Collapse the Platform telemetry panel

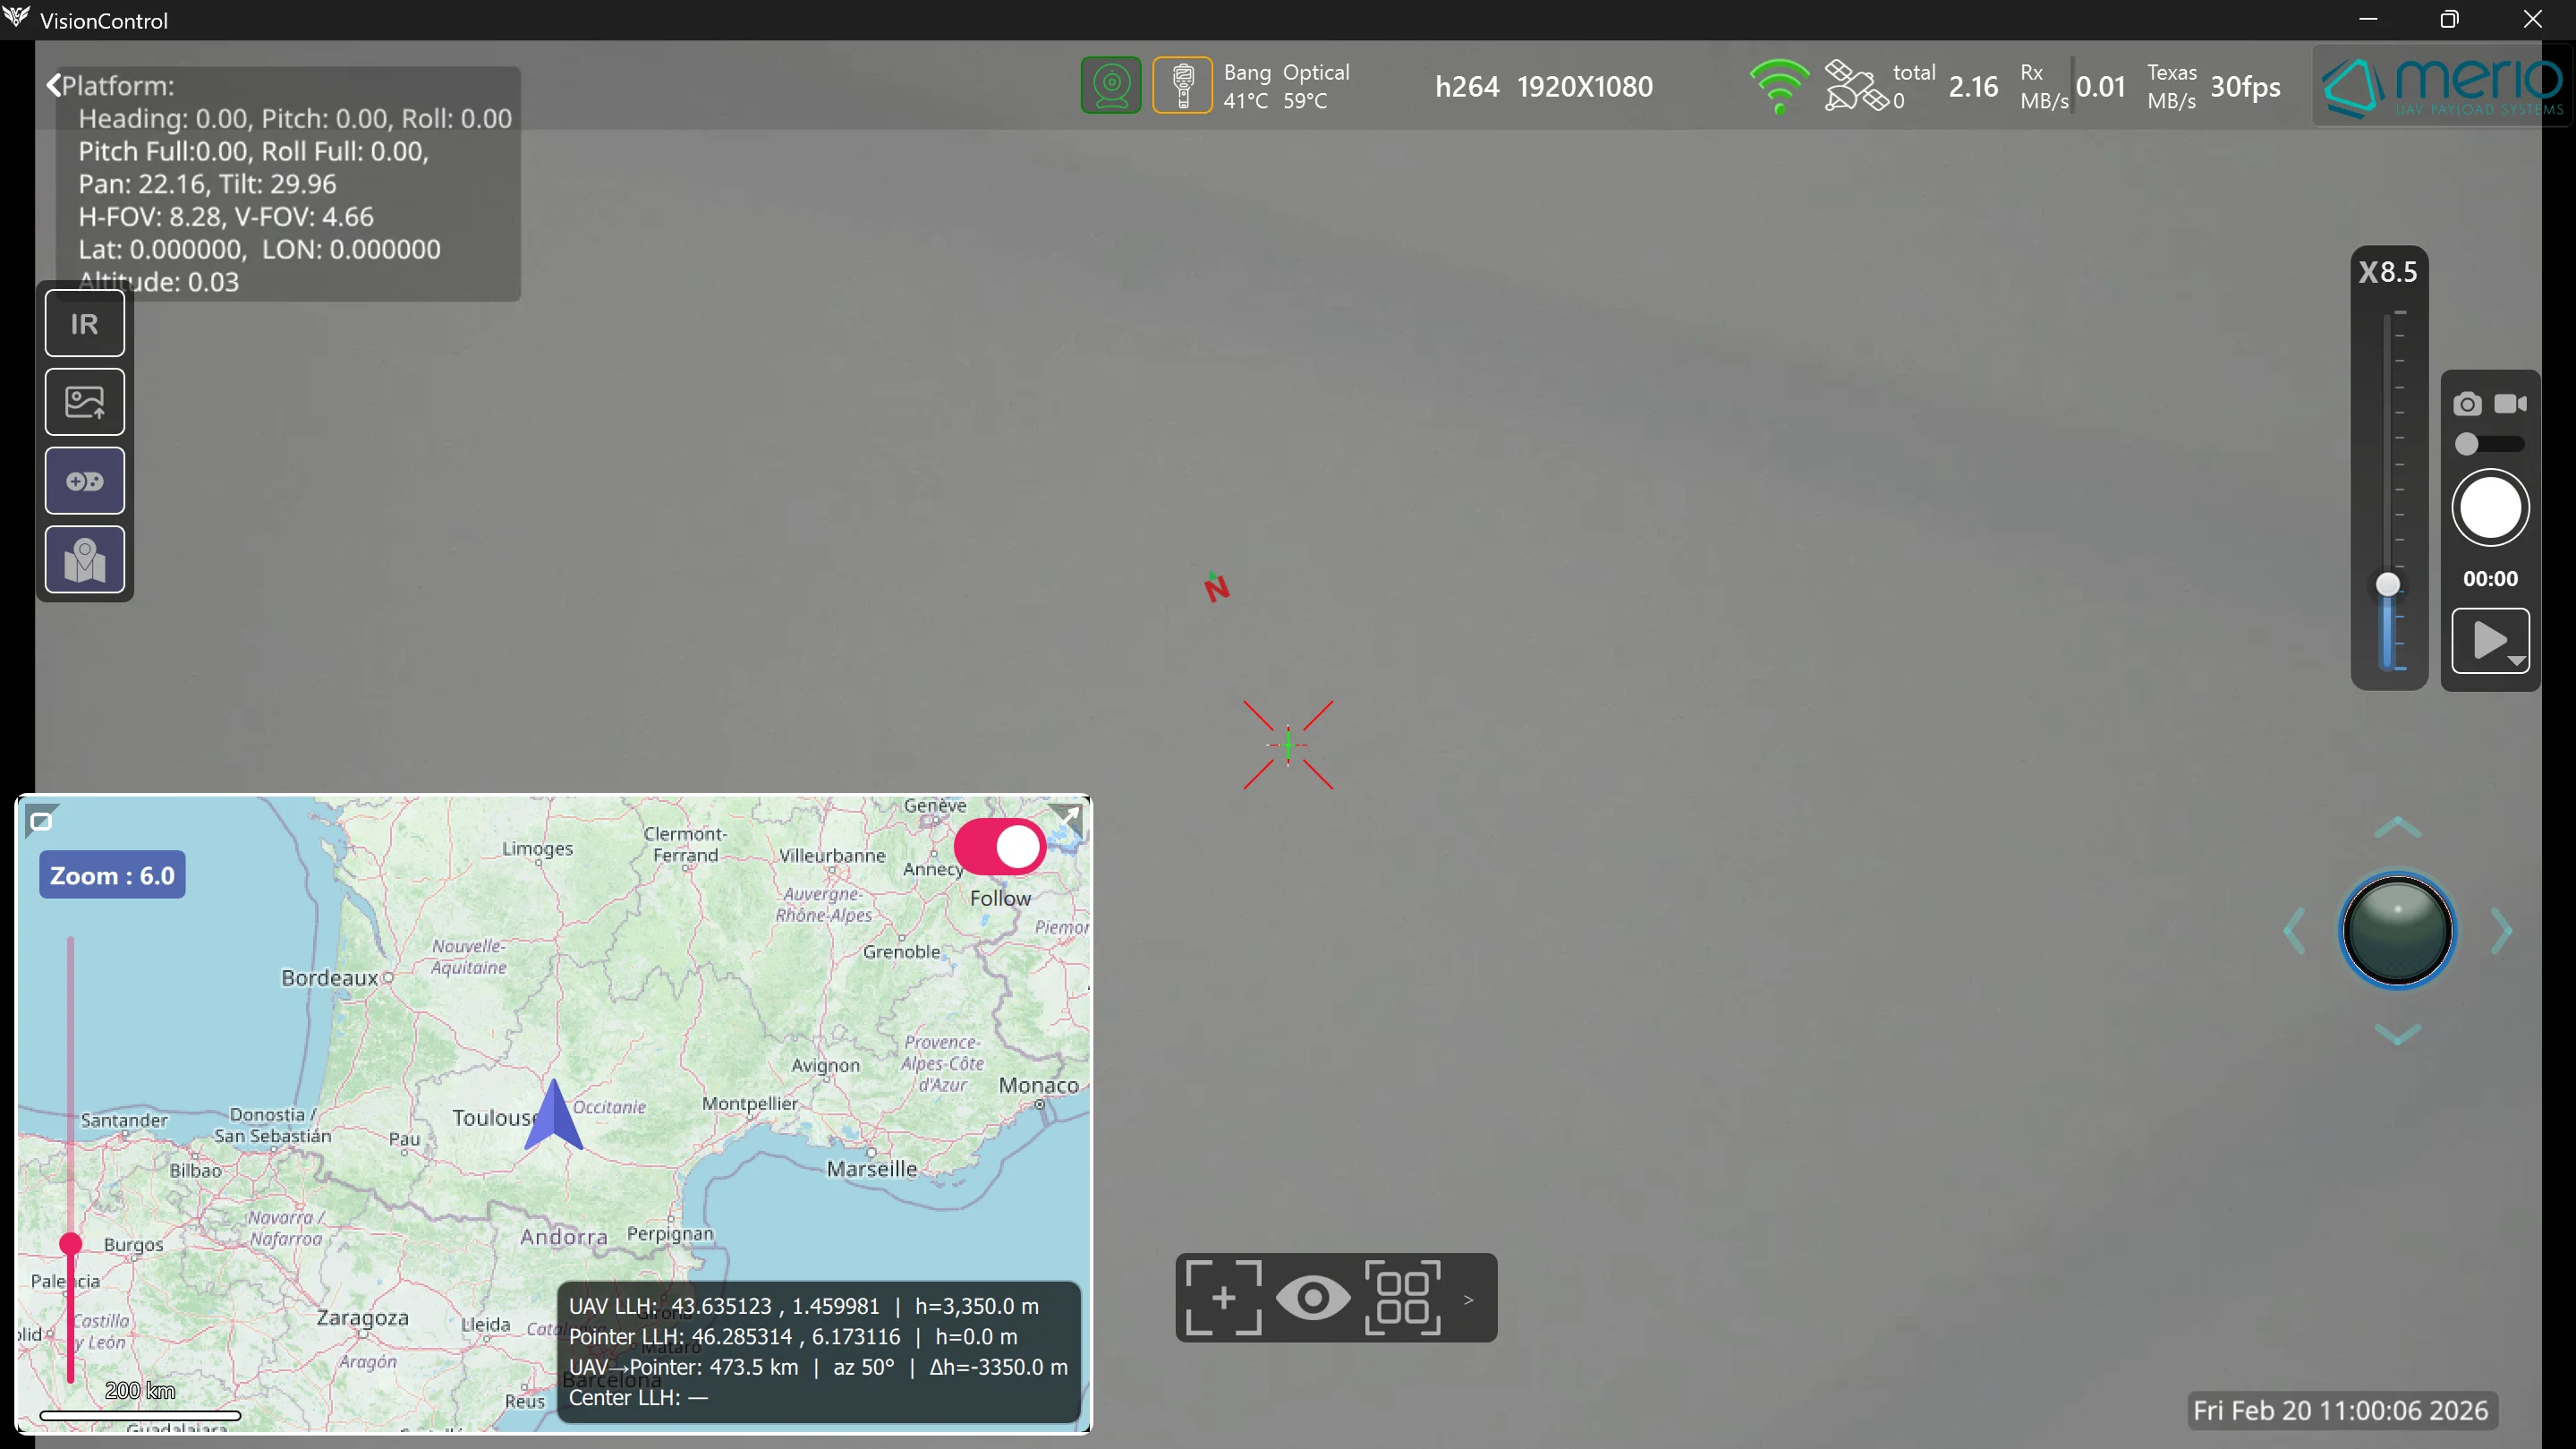(55, 83)
